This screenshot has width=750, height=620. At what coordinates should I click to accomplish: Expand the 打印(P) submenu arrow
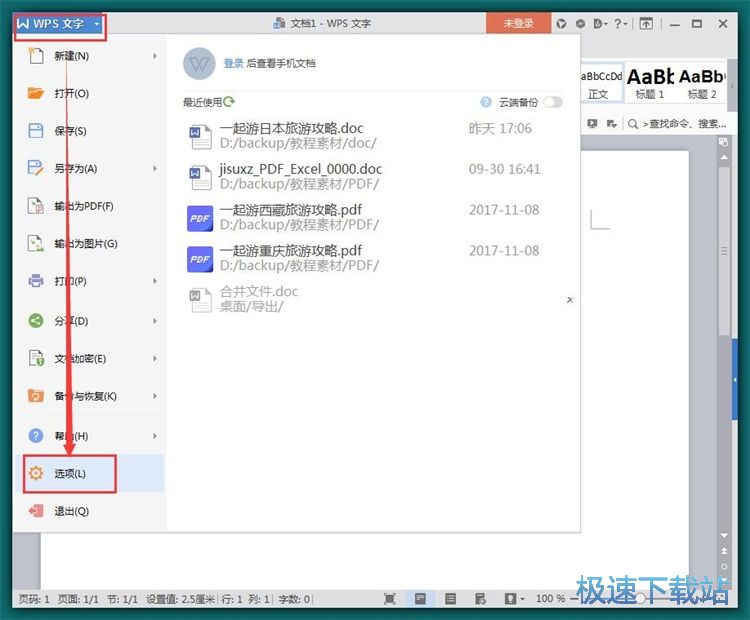tap(154, 281)
